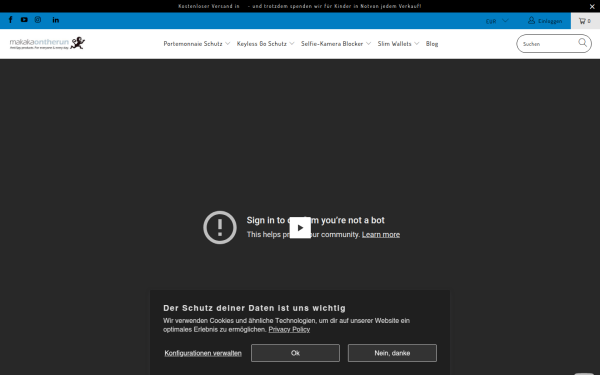Play the video with the play button
The width and height of the screenshot is (600, 375).
[x=300, y=228]
